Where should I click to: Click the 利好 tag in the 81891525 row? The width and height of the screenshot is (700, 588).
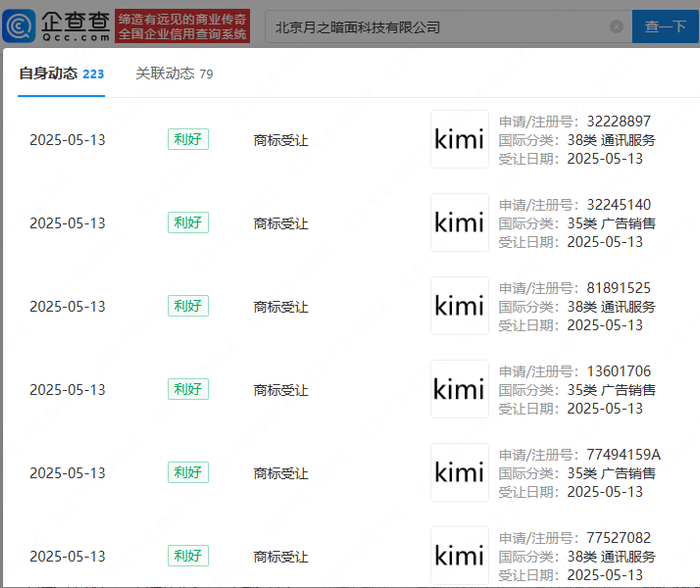tap(188, 306)
